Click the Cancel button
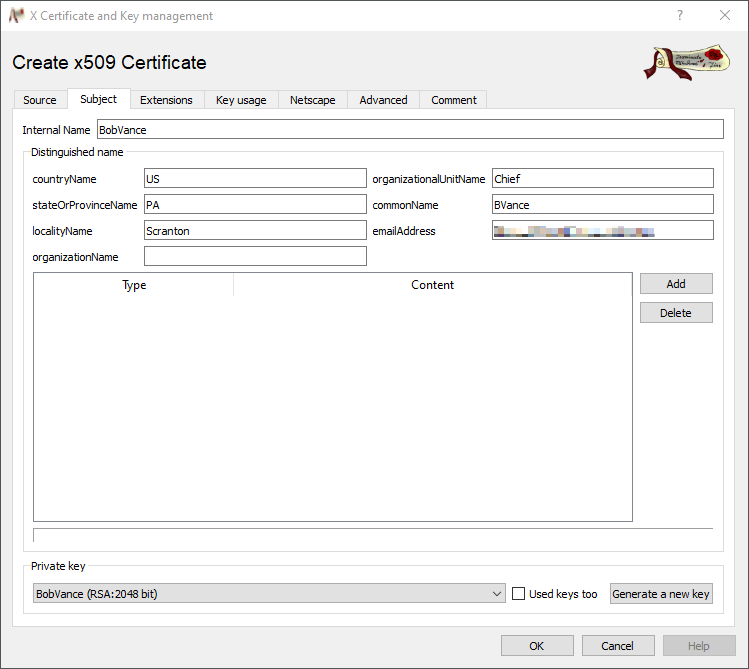 coord(618,645)
